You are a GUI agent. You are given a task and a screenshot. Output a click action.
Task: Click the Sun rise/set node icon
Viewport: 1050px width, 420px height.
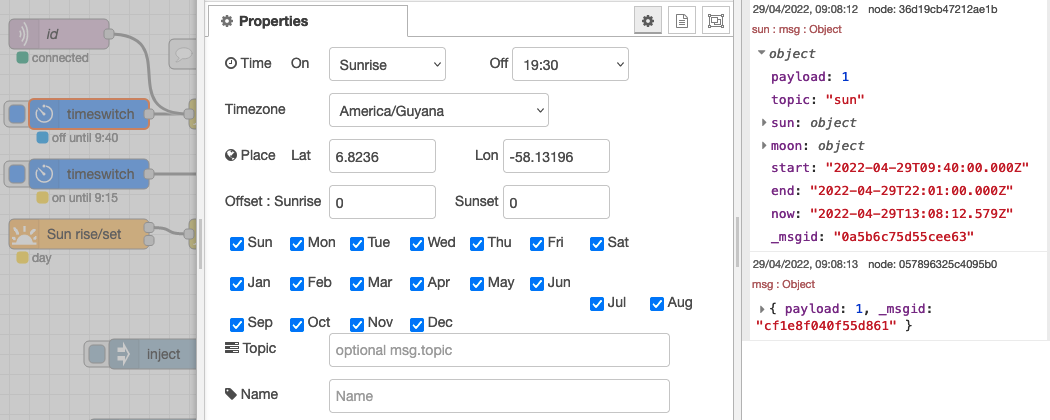[23, 234]
